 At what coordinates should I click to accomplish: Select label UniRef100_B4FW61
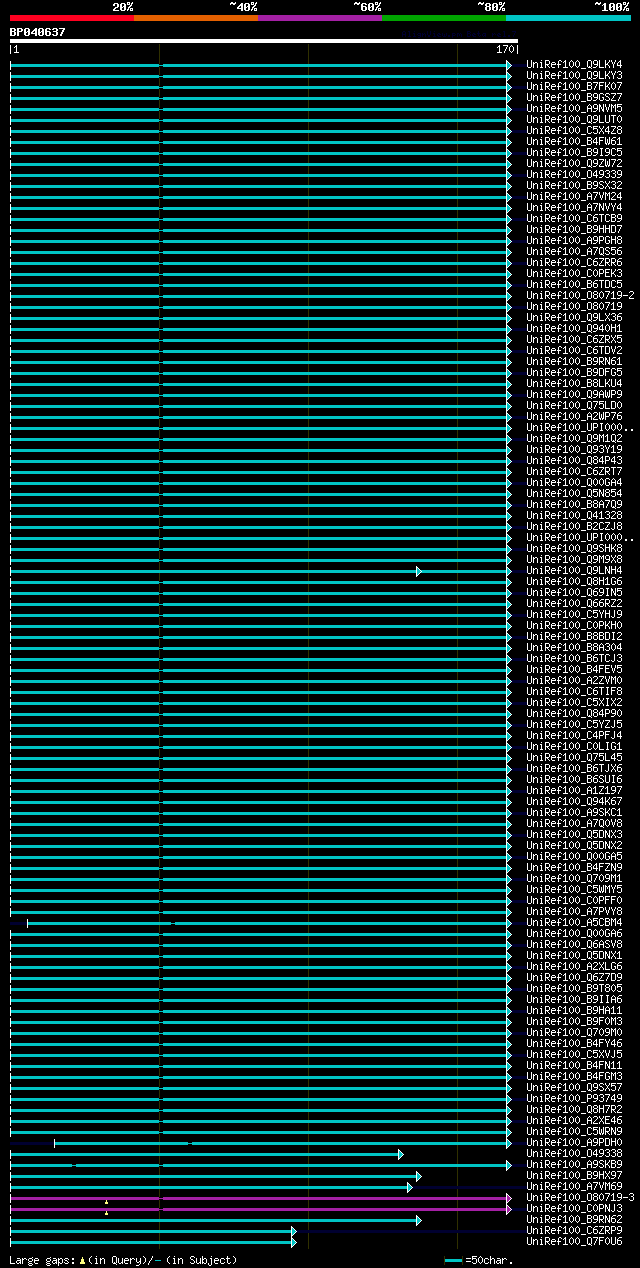574,142
